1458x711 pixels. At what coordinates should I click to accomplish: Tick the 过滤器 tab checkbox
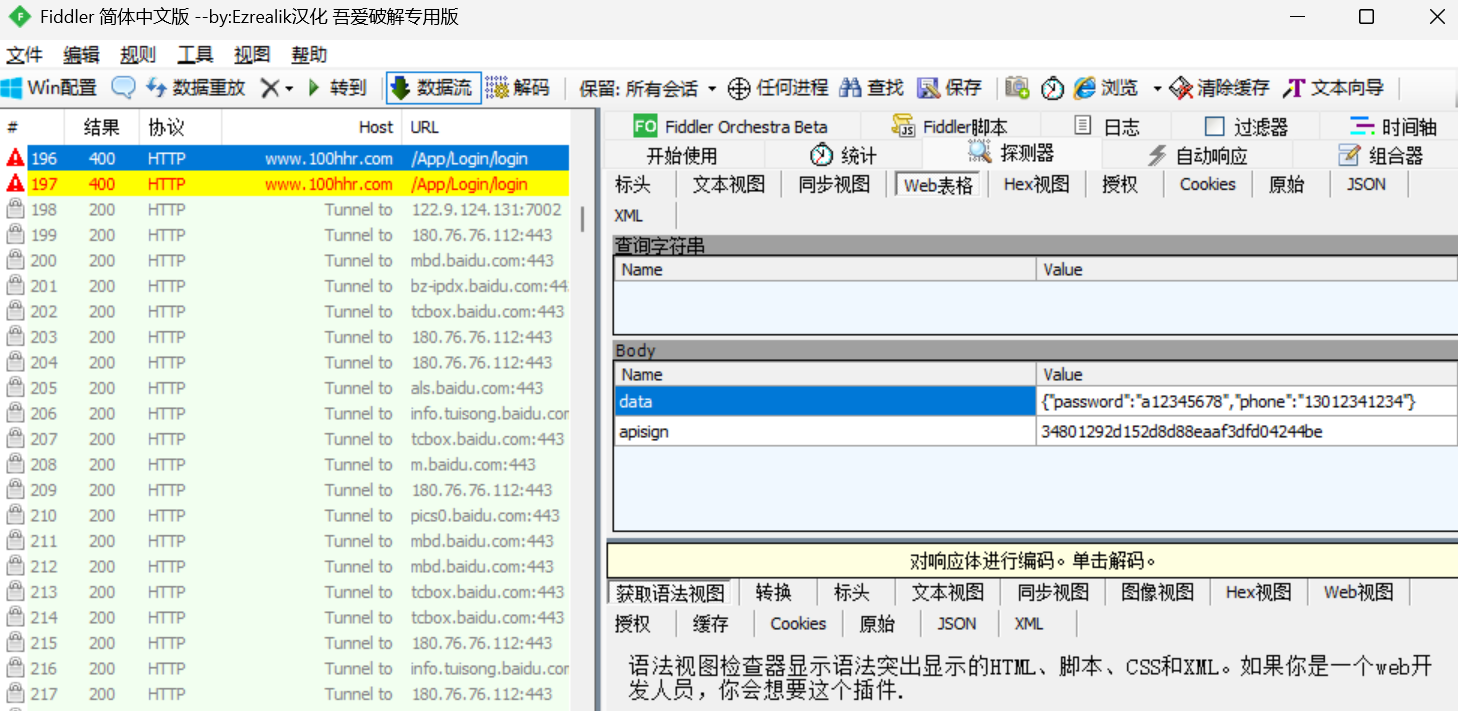(x=1215, y=126)
